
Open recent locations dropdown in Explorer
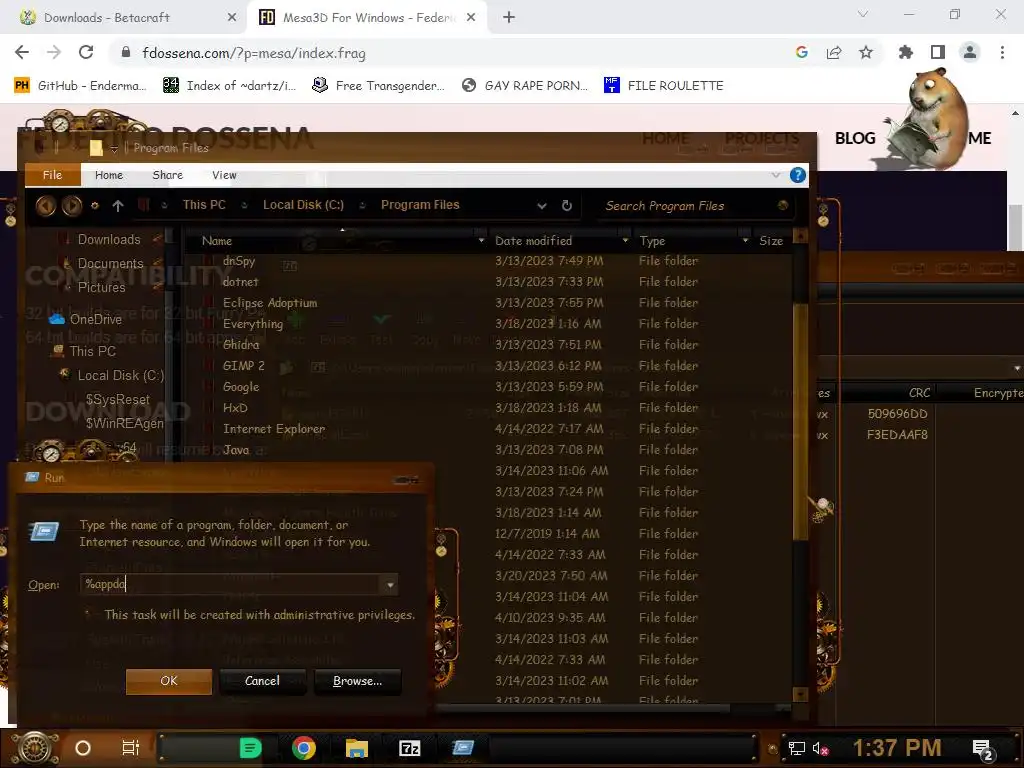pyautogui.click(x=95, y=206)
